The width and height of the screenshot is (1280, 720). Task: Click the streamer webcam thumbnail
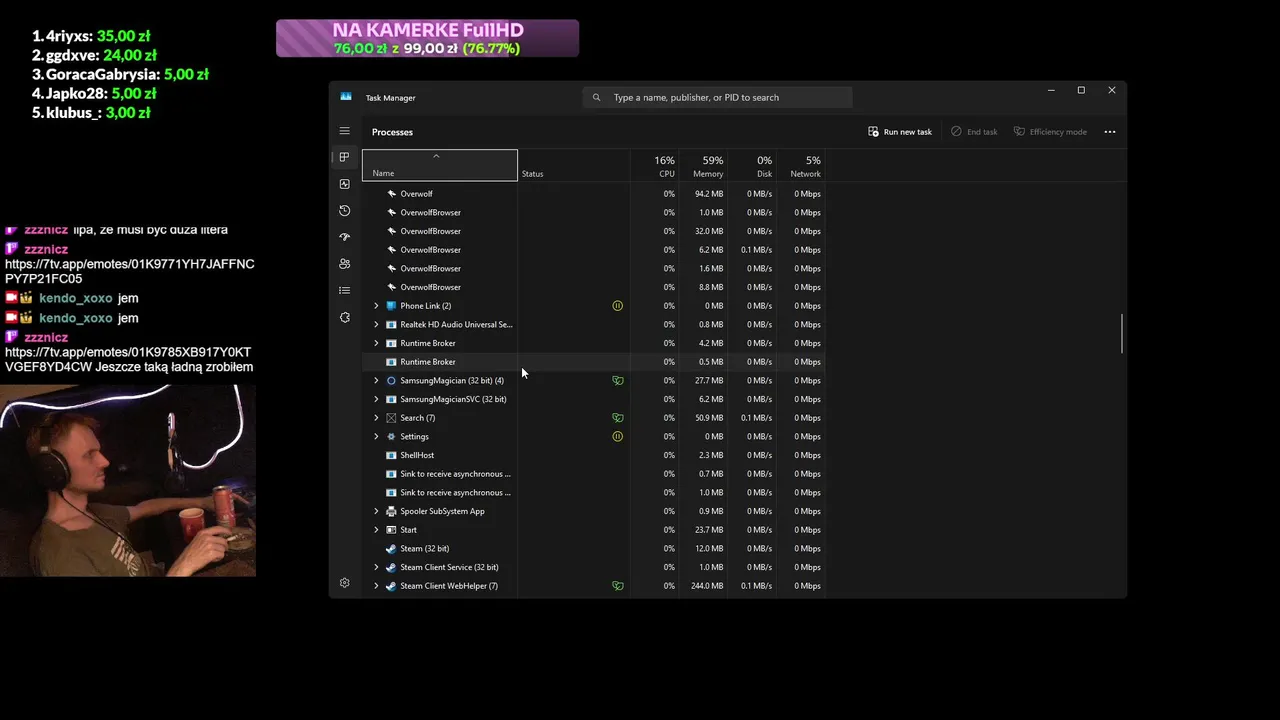128,480
